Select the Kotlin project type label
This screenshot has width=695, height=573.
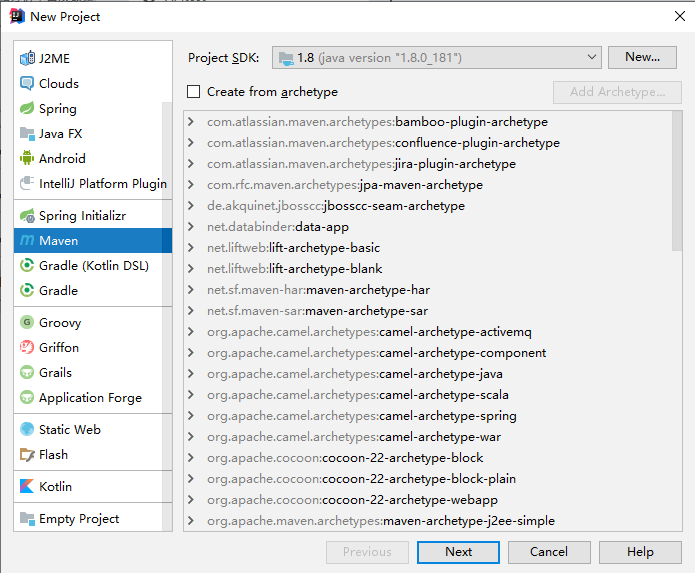(x=55, y=487)
